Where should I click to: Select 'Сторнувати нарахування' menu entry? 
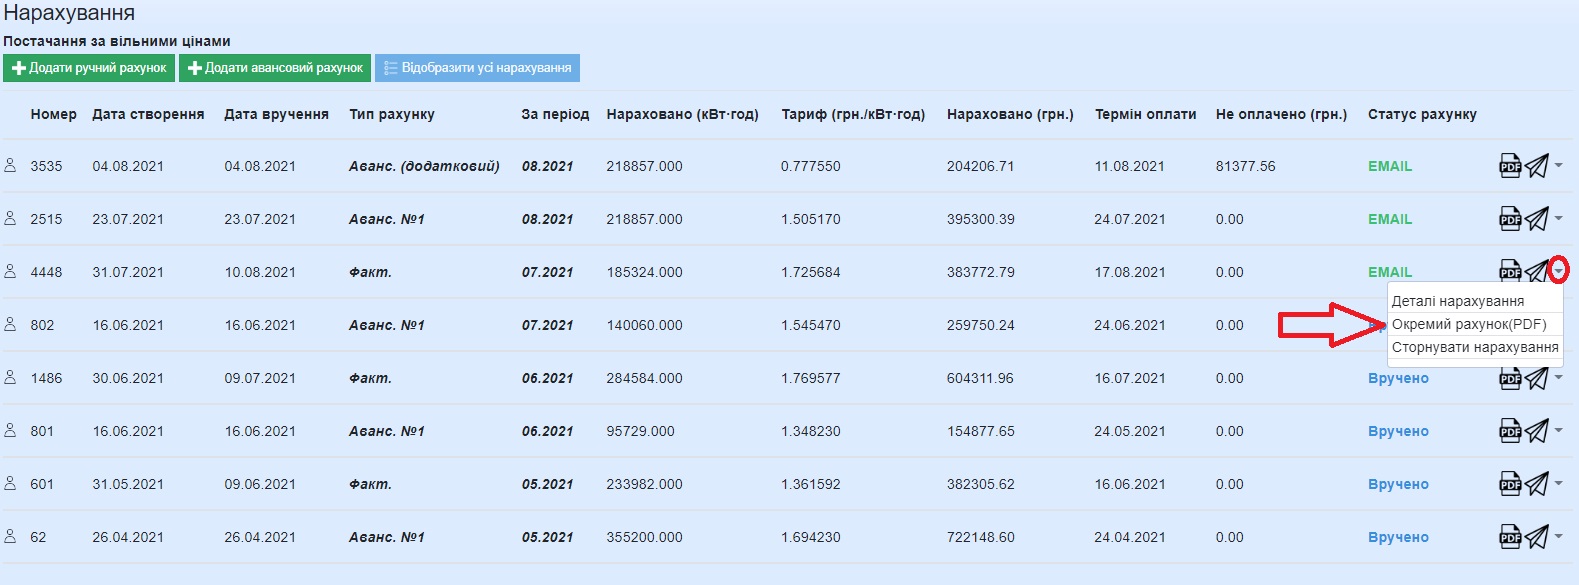[x=1474, y=347]
